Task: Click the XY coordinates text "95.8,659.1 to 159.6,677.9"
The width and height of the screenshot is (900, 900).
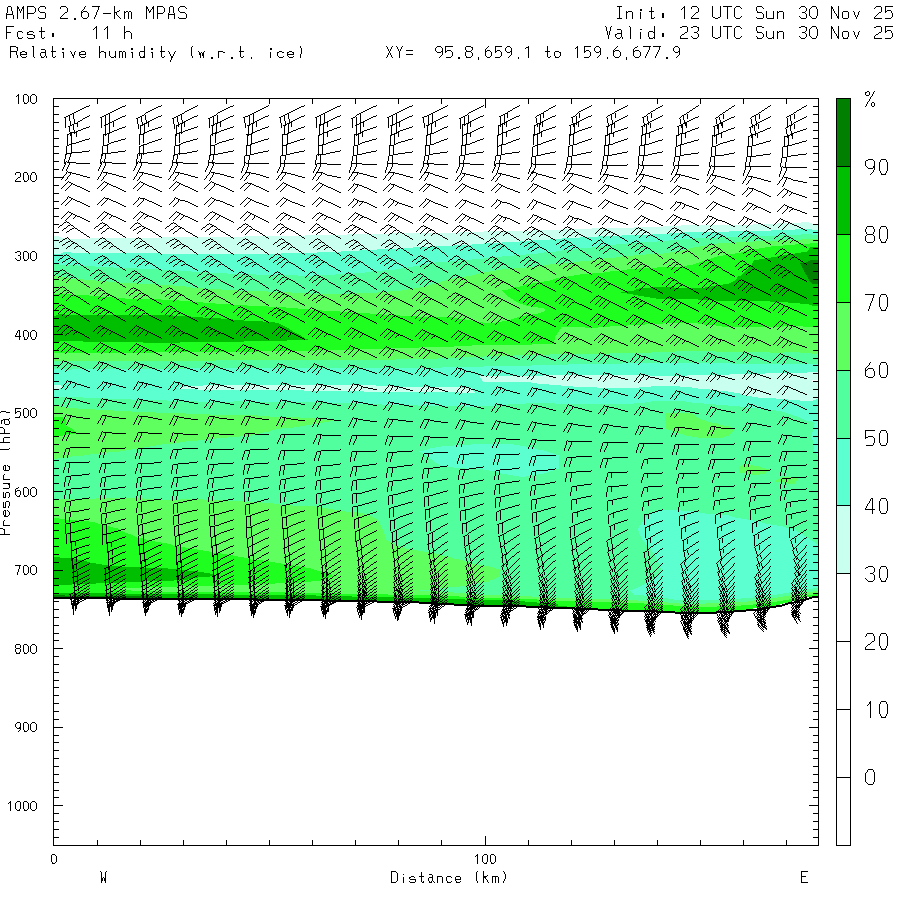Action: pyautogui.click(x=557, y=53)
